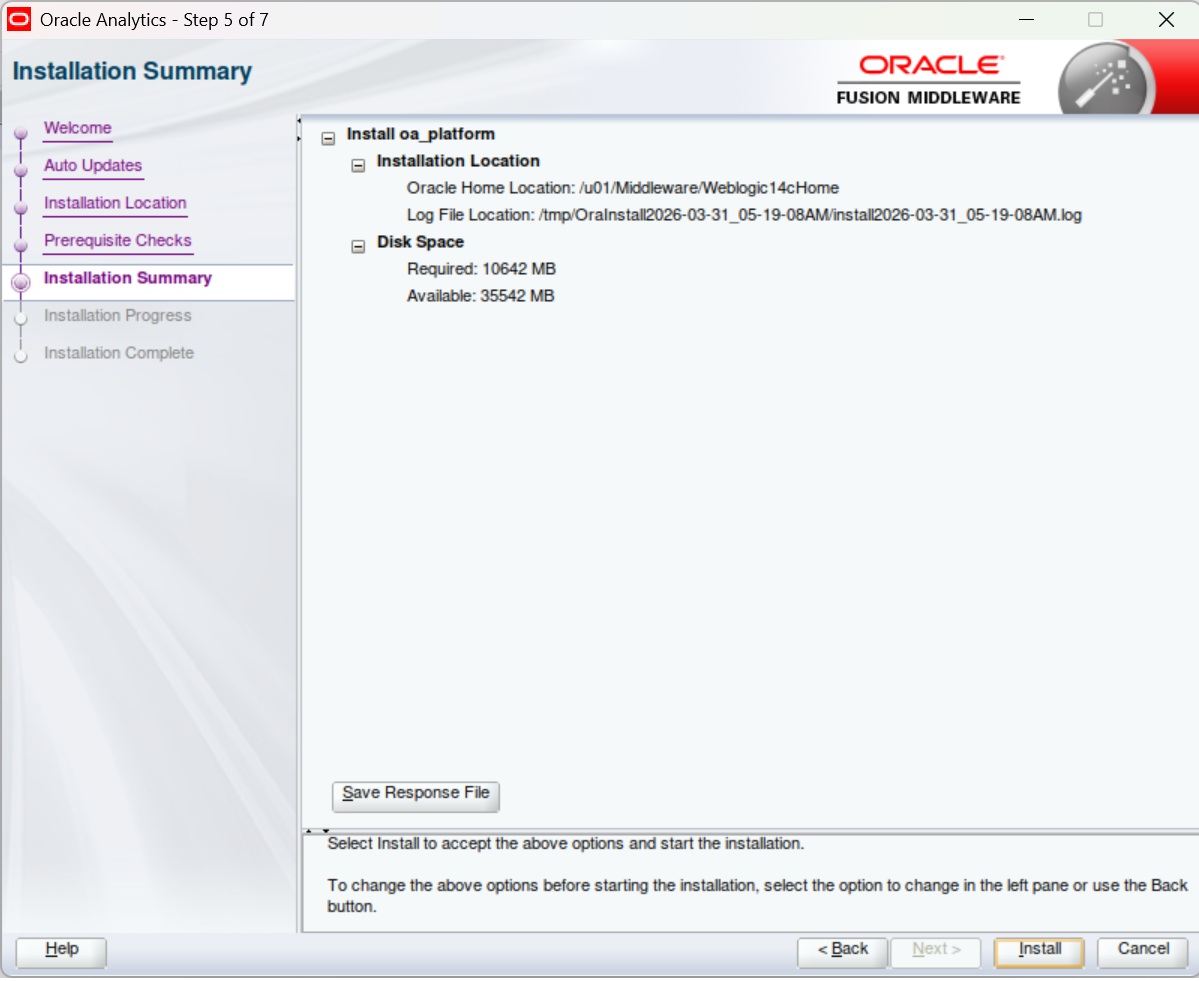Screen dimensions: 1199x981
Task: Minimize the Oracle Analytics installer window
Action: pyautogui.click(x=1026, y=19)
